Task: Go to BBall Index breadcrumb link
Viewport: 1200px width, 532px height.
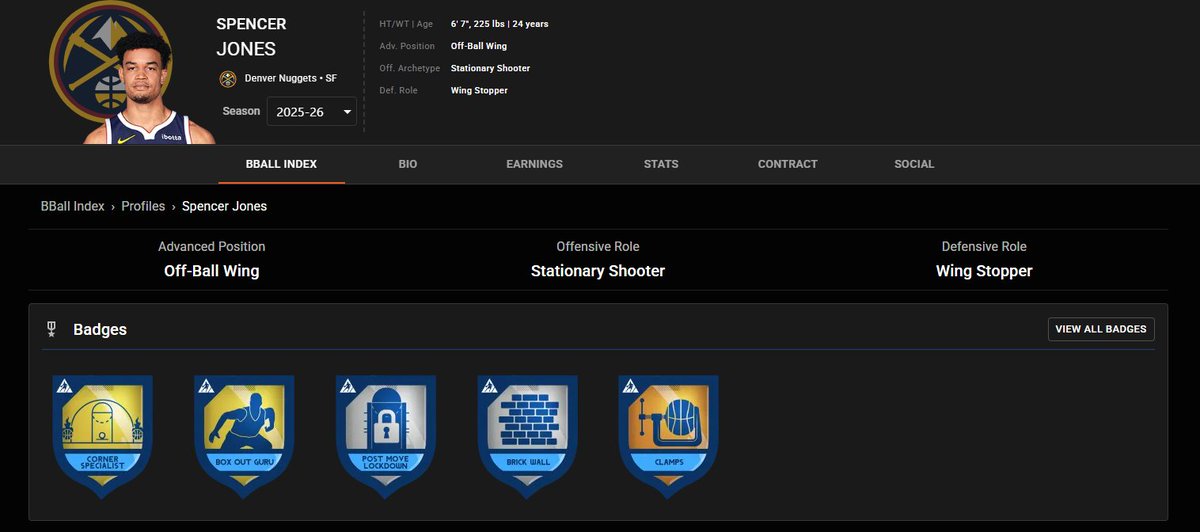Action: [73, 206]
